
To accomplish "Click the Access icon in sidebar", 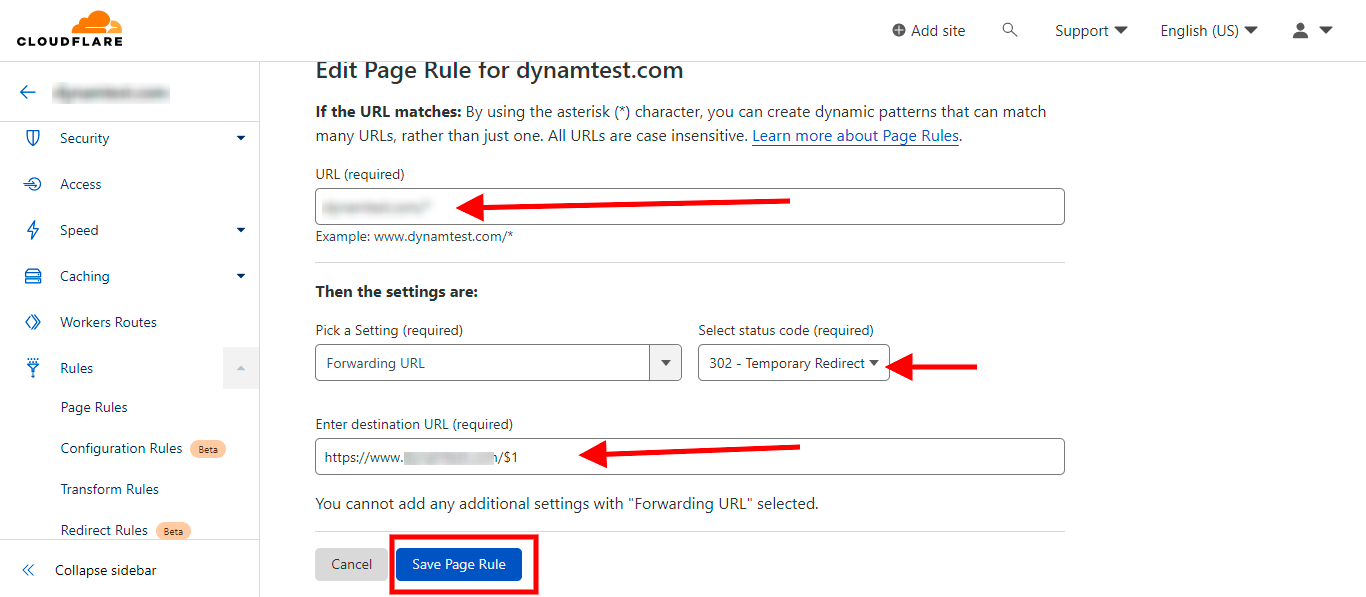I will 33,184.
